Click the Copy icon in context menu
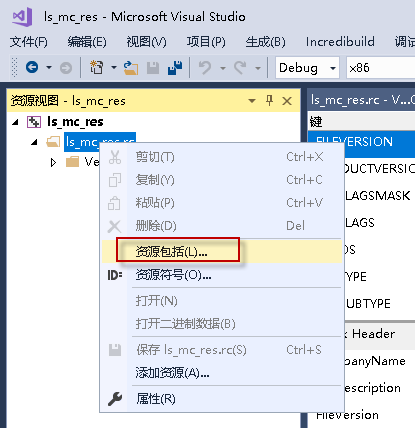Screen dimensions: 415x428 pyautogui.click(x=115, y=180)
